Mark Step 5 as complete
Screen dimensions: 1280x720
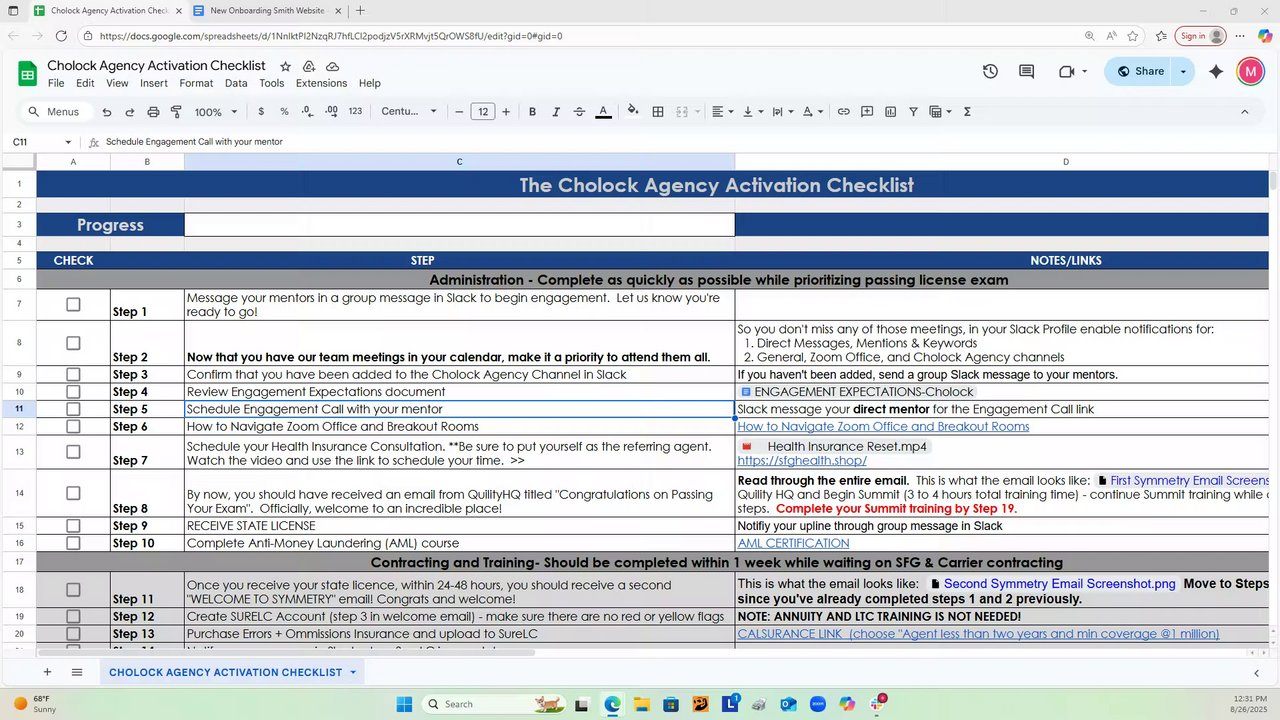pos(73,409)
